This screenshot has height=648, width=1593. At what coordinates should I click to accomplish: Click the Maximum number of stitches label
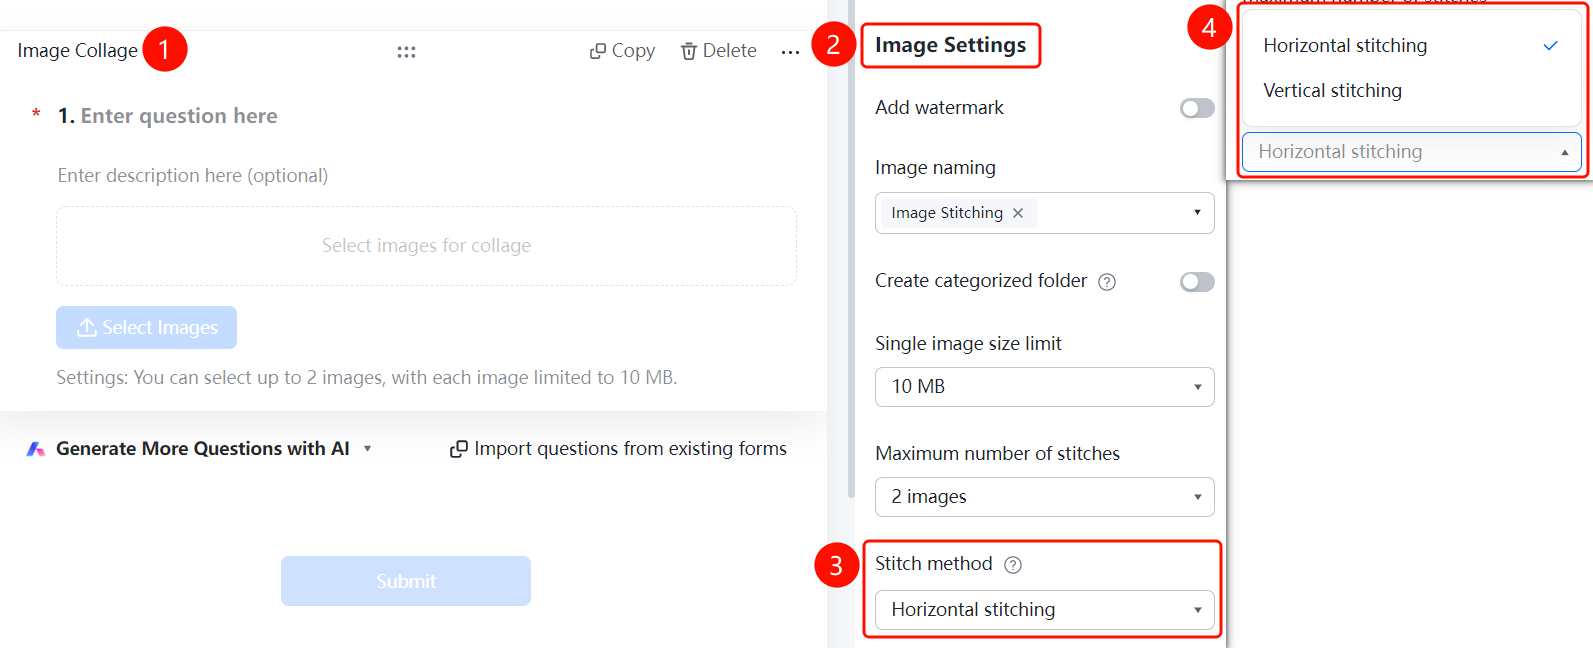pos(997,454)
